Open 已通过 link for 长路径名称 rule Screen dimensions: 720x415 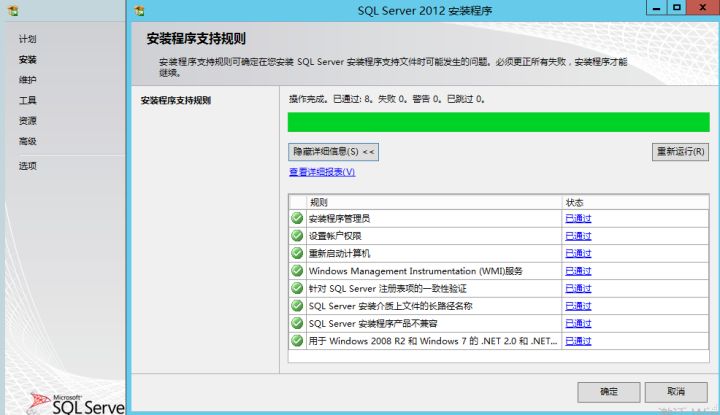pos(578,306)
